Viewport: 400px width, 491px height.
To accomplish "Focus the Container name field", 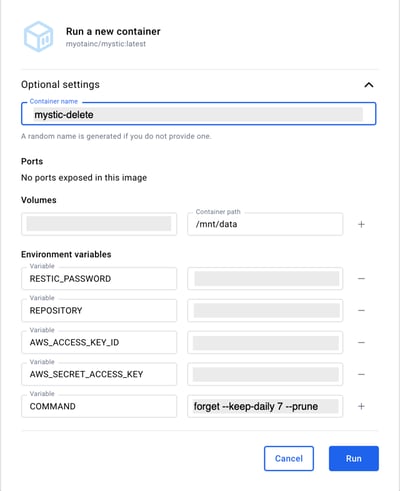I will pyautogui.click(x=199, y=114).
